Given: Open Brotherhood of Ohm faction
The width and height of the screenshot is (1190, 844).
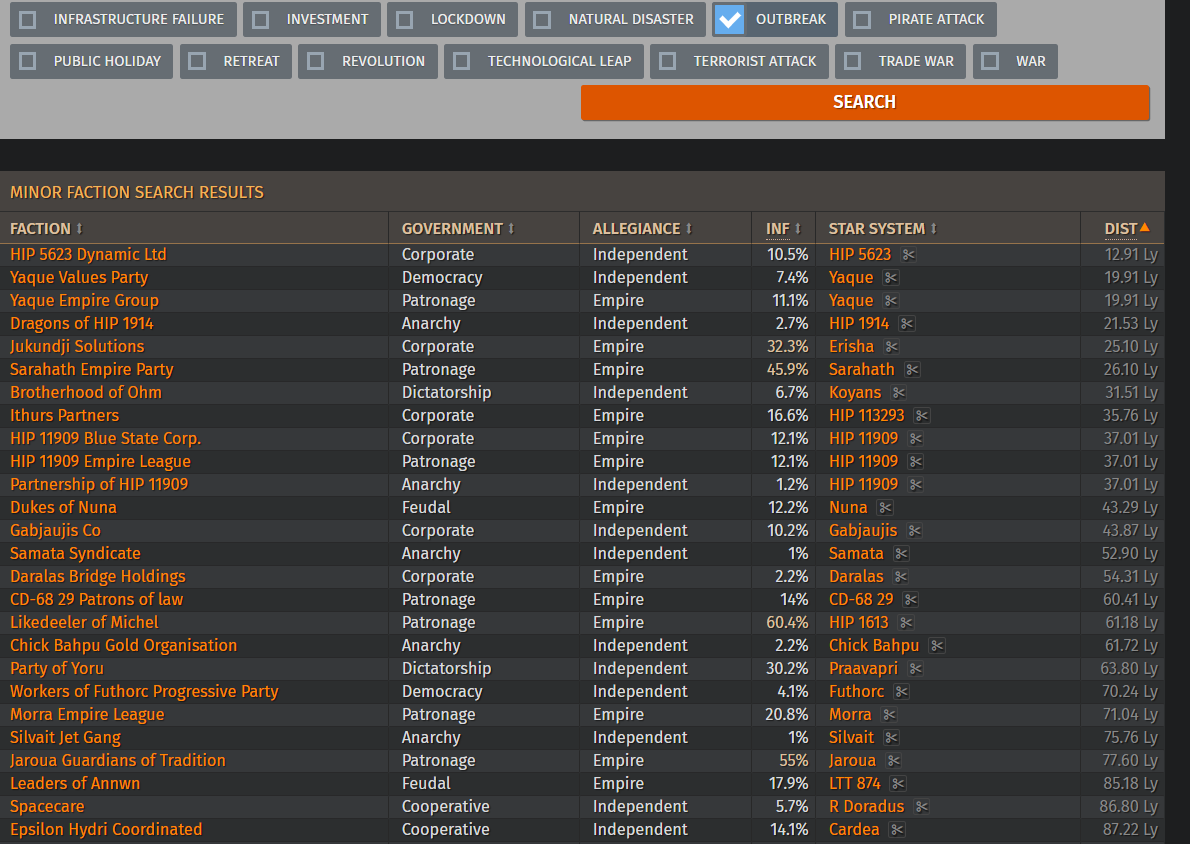Looking at the screenshot, I should pos(86,392).
